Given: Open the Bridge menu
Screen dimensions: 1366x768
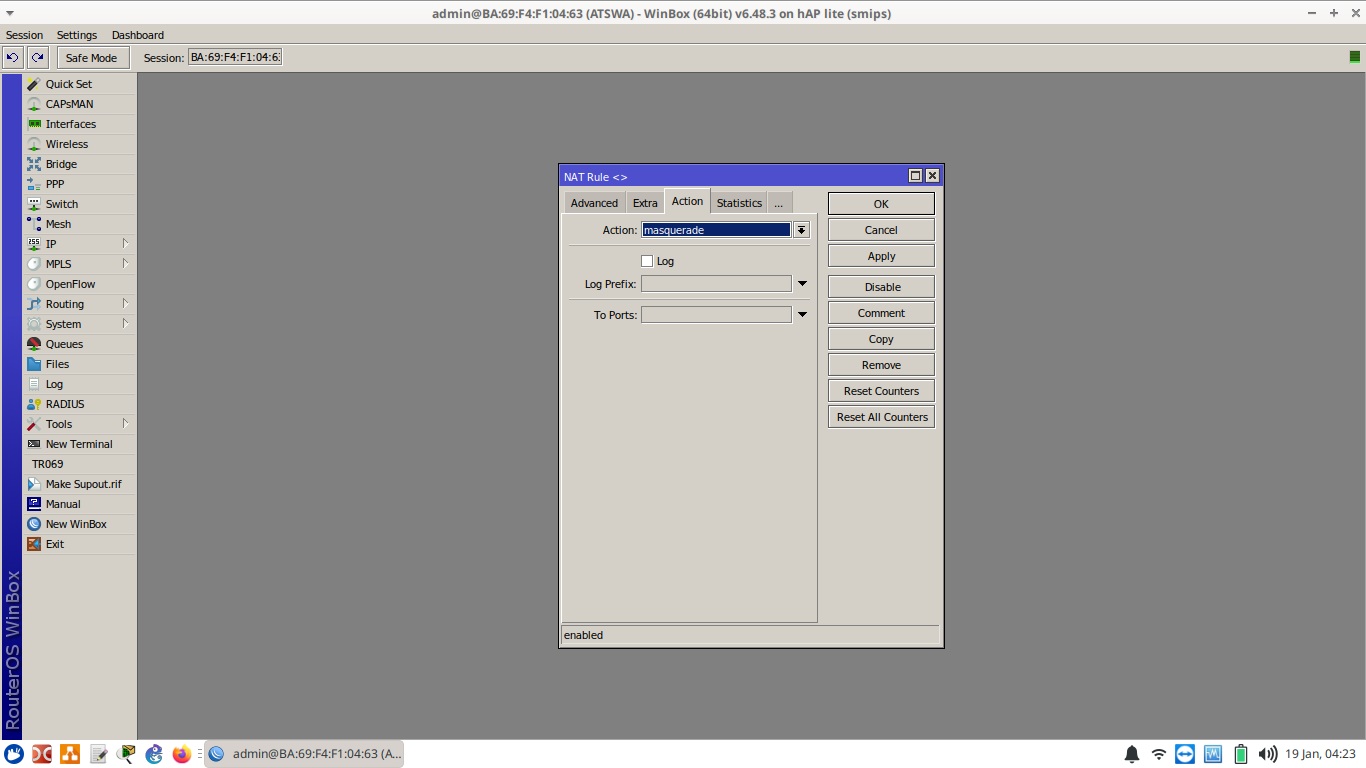Looking at the screenshot, I should pos(79,164).
